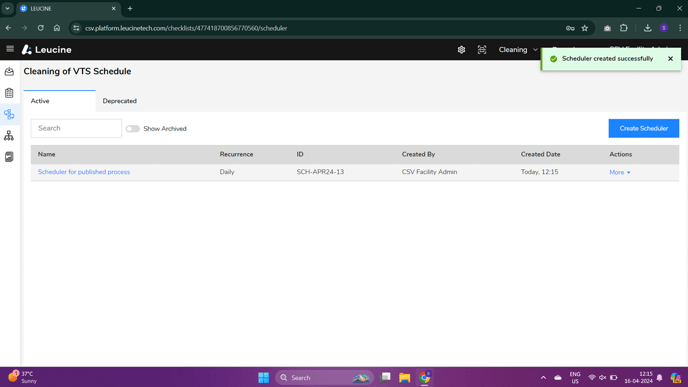
Task: Select the process workflow icon in sidebar
Action: (x=9, y=115)
